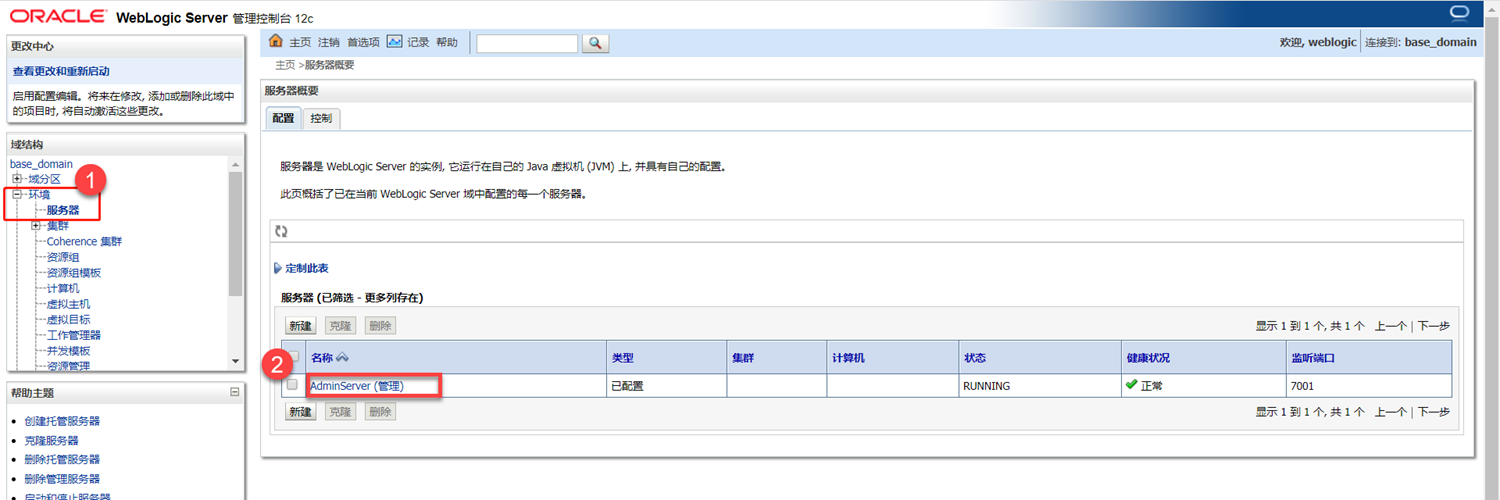Click the magnifier search button
Viewport: 1500px width, 500px height.
pyautogui.click(x=595, y=43)
